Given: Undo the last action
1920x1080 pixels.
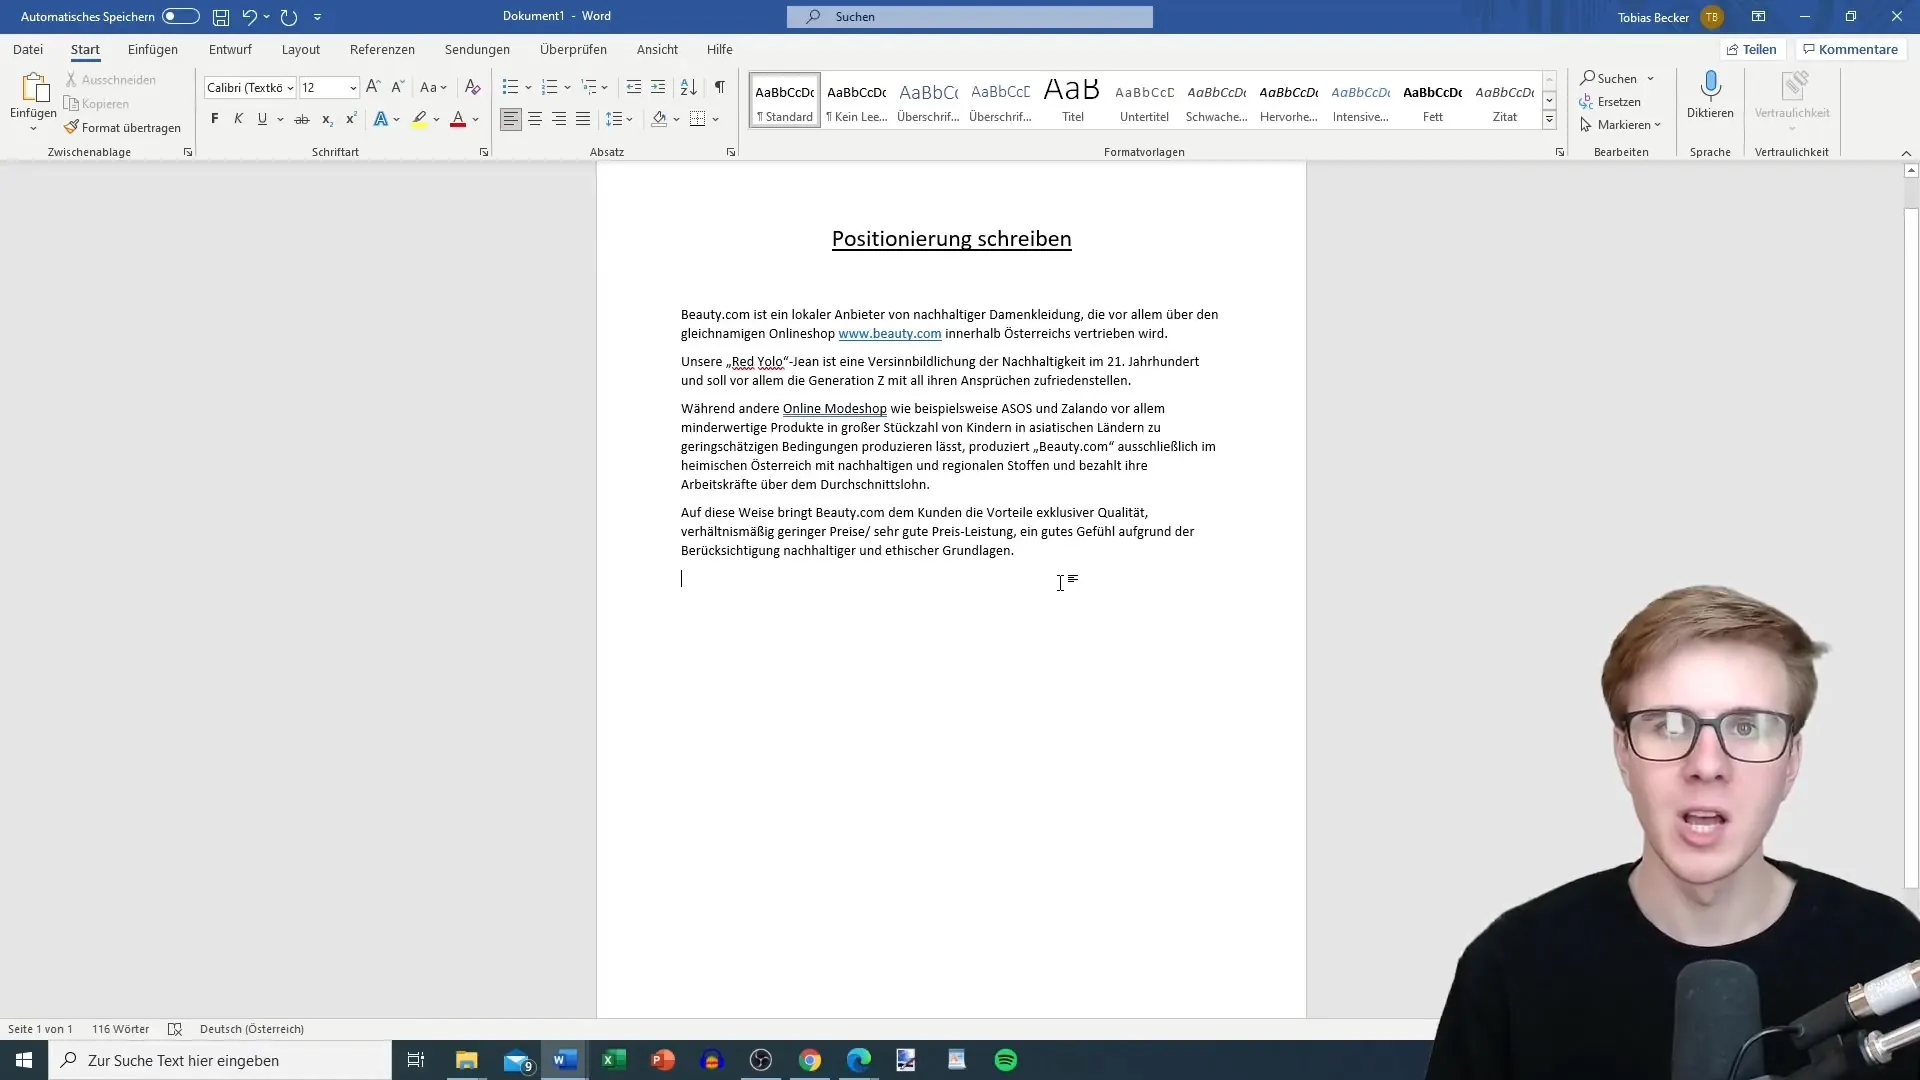Looking at the screenshot, I should click(x=249, y=17).
